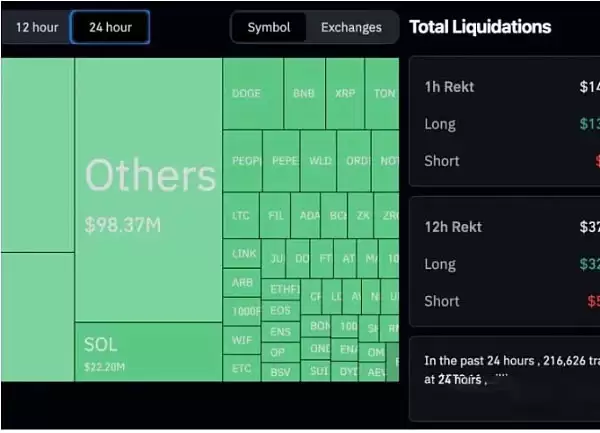Select the LTC tile
600x433 pixels.
241,215
